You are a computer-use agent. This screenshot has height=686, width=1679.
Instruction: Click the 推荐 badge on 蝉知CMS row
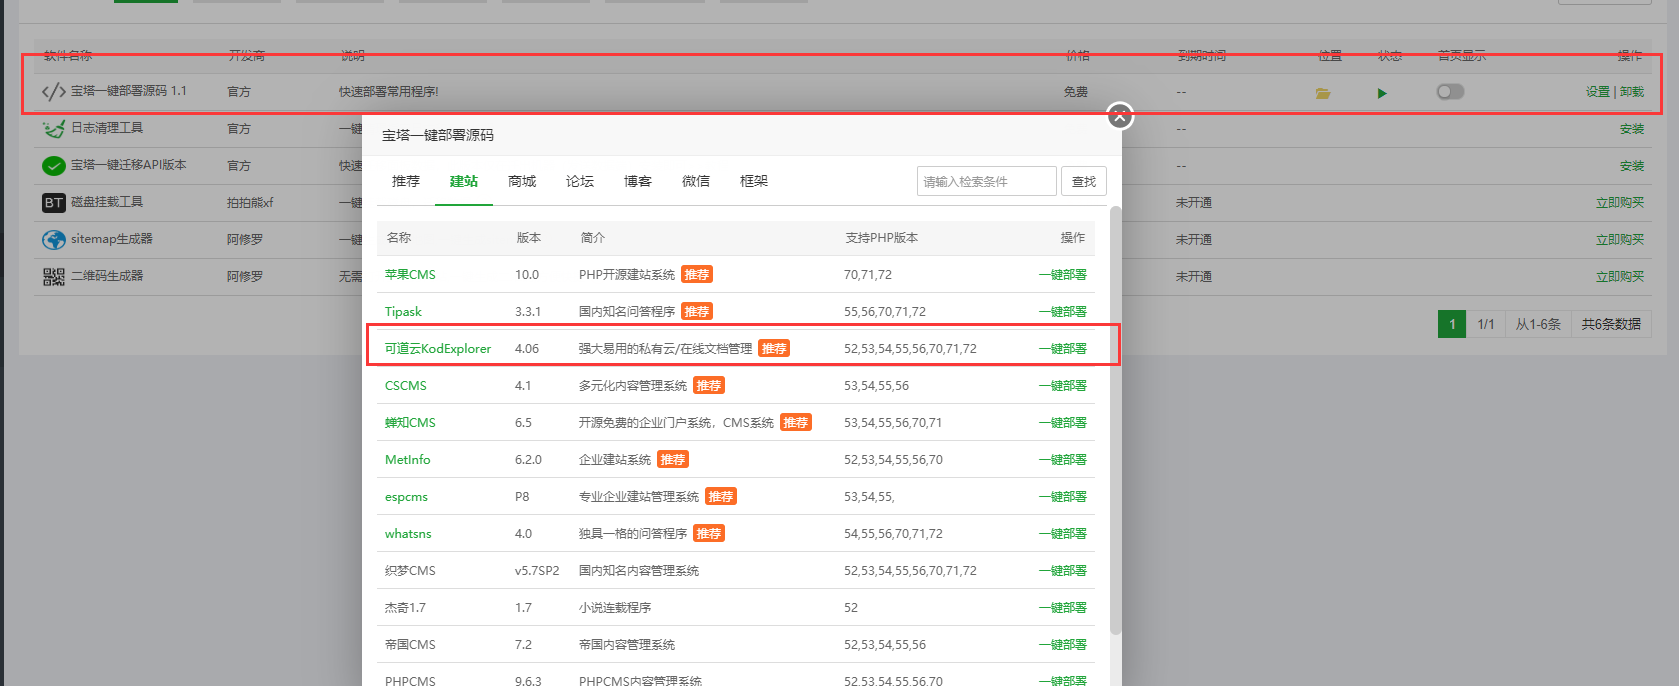coord(796,423)
